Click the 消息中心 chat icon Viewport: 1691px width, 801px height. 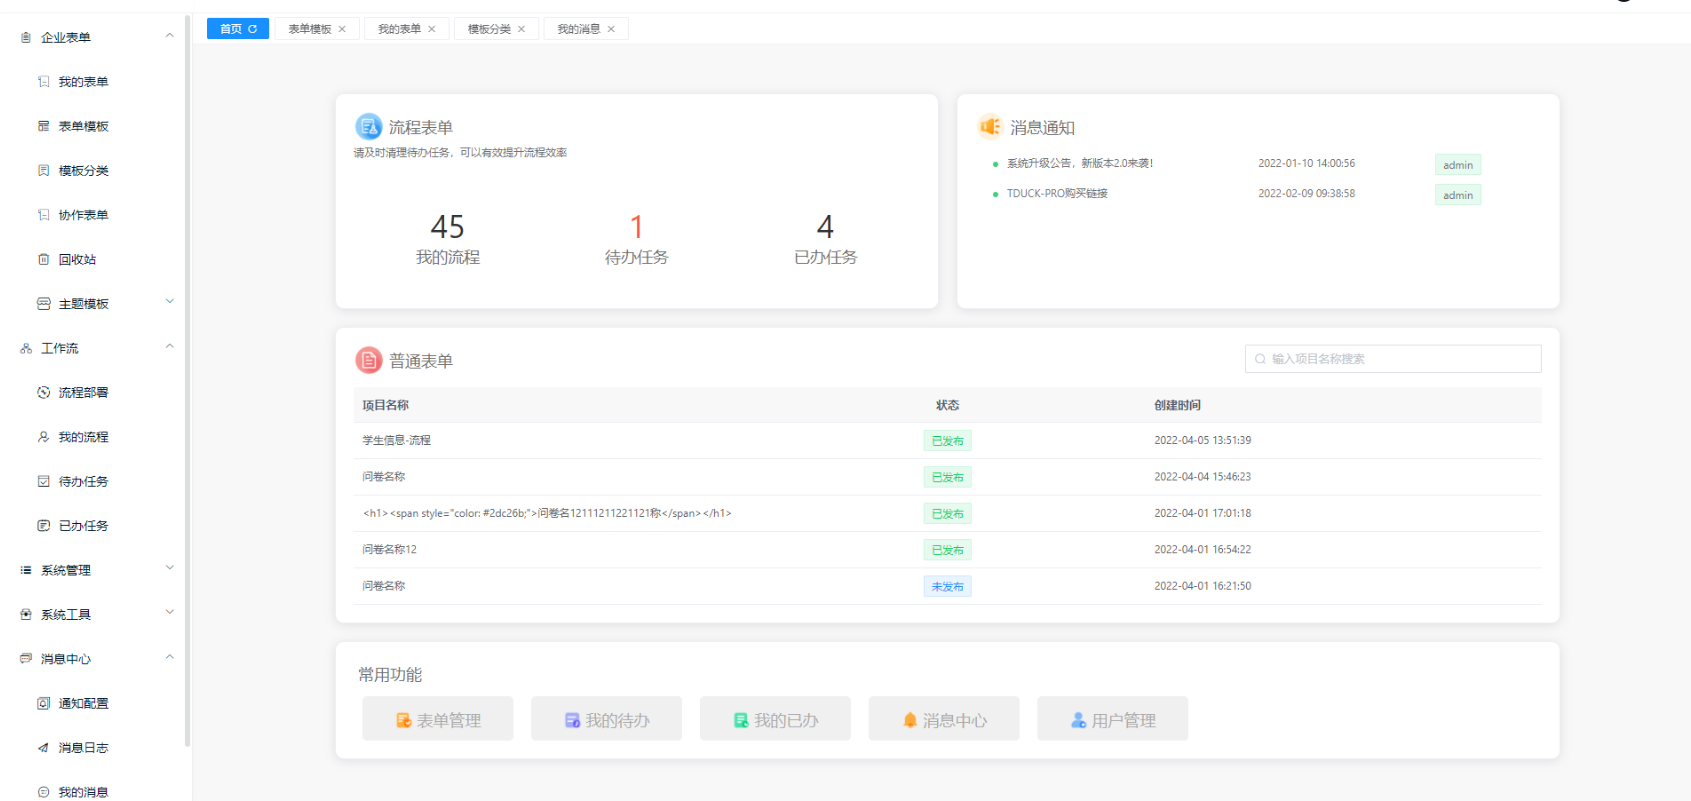[x=26, y=658]
